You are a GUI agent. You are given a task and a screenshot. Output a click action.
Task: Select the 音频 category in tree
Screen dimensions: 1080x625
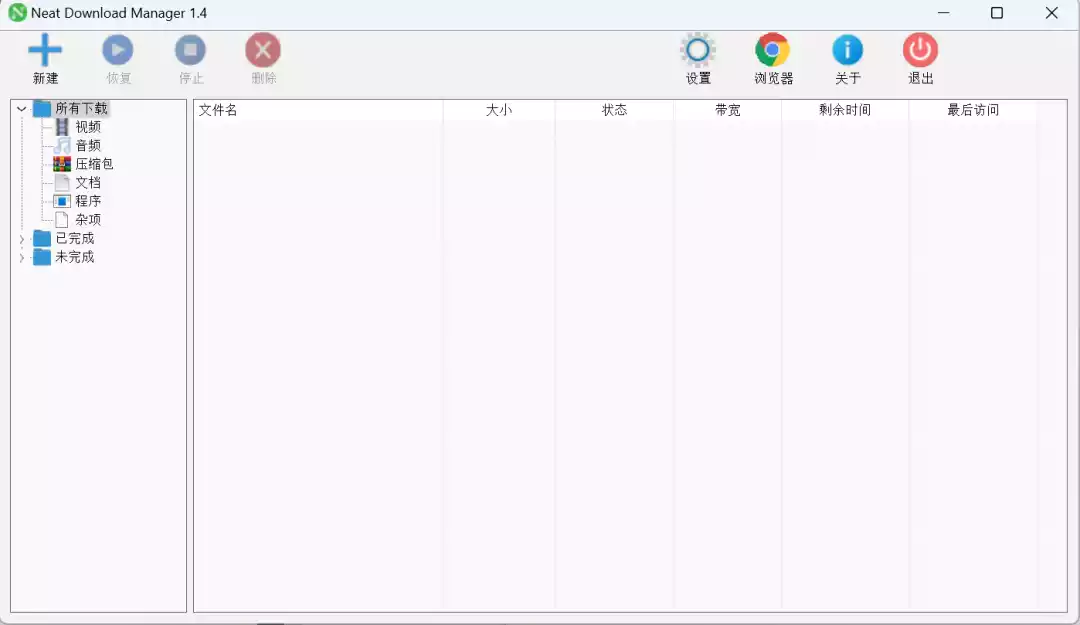(x=88, y=146)
